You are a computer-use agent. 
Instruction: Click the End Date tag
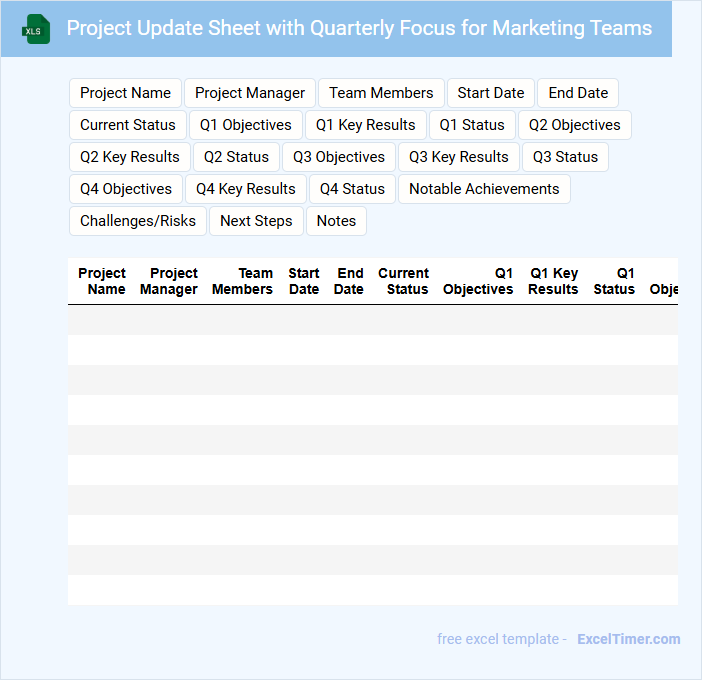[578, 93]
